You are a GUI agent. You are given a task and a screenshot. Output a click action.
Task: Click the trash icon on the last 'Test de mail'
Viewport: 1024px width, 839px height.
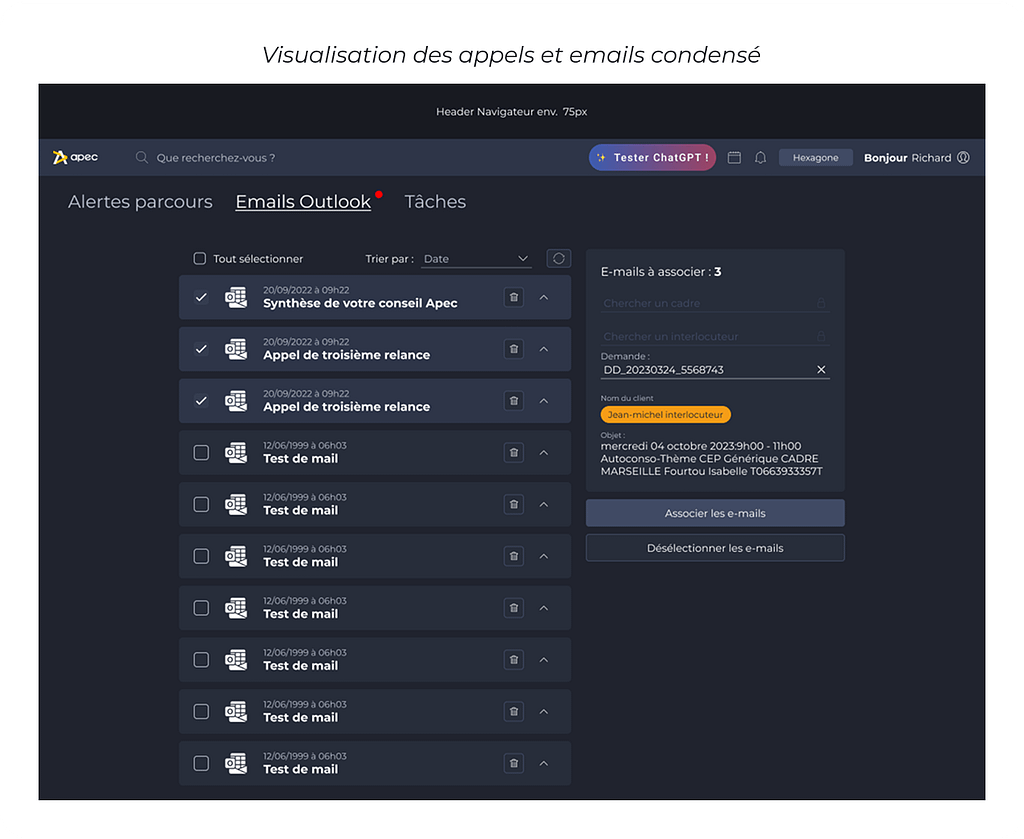pos(513,763)
